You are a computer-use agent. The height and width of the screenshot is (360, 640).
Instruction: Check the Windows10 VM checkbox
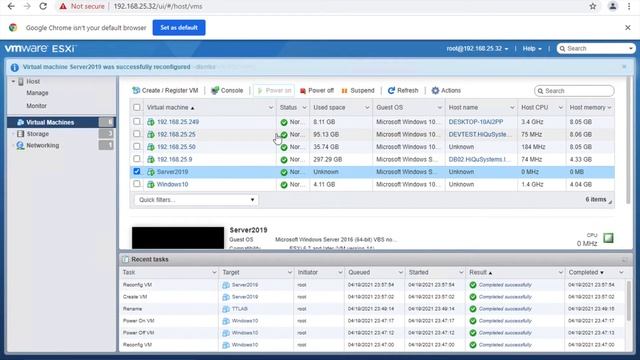137,184
